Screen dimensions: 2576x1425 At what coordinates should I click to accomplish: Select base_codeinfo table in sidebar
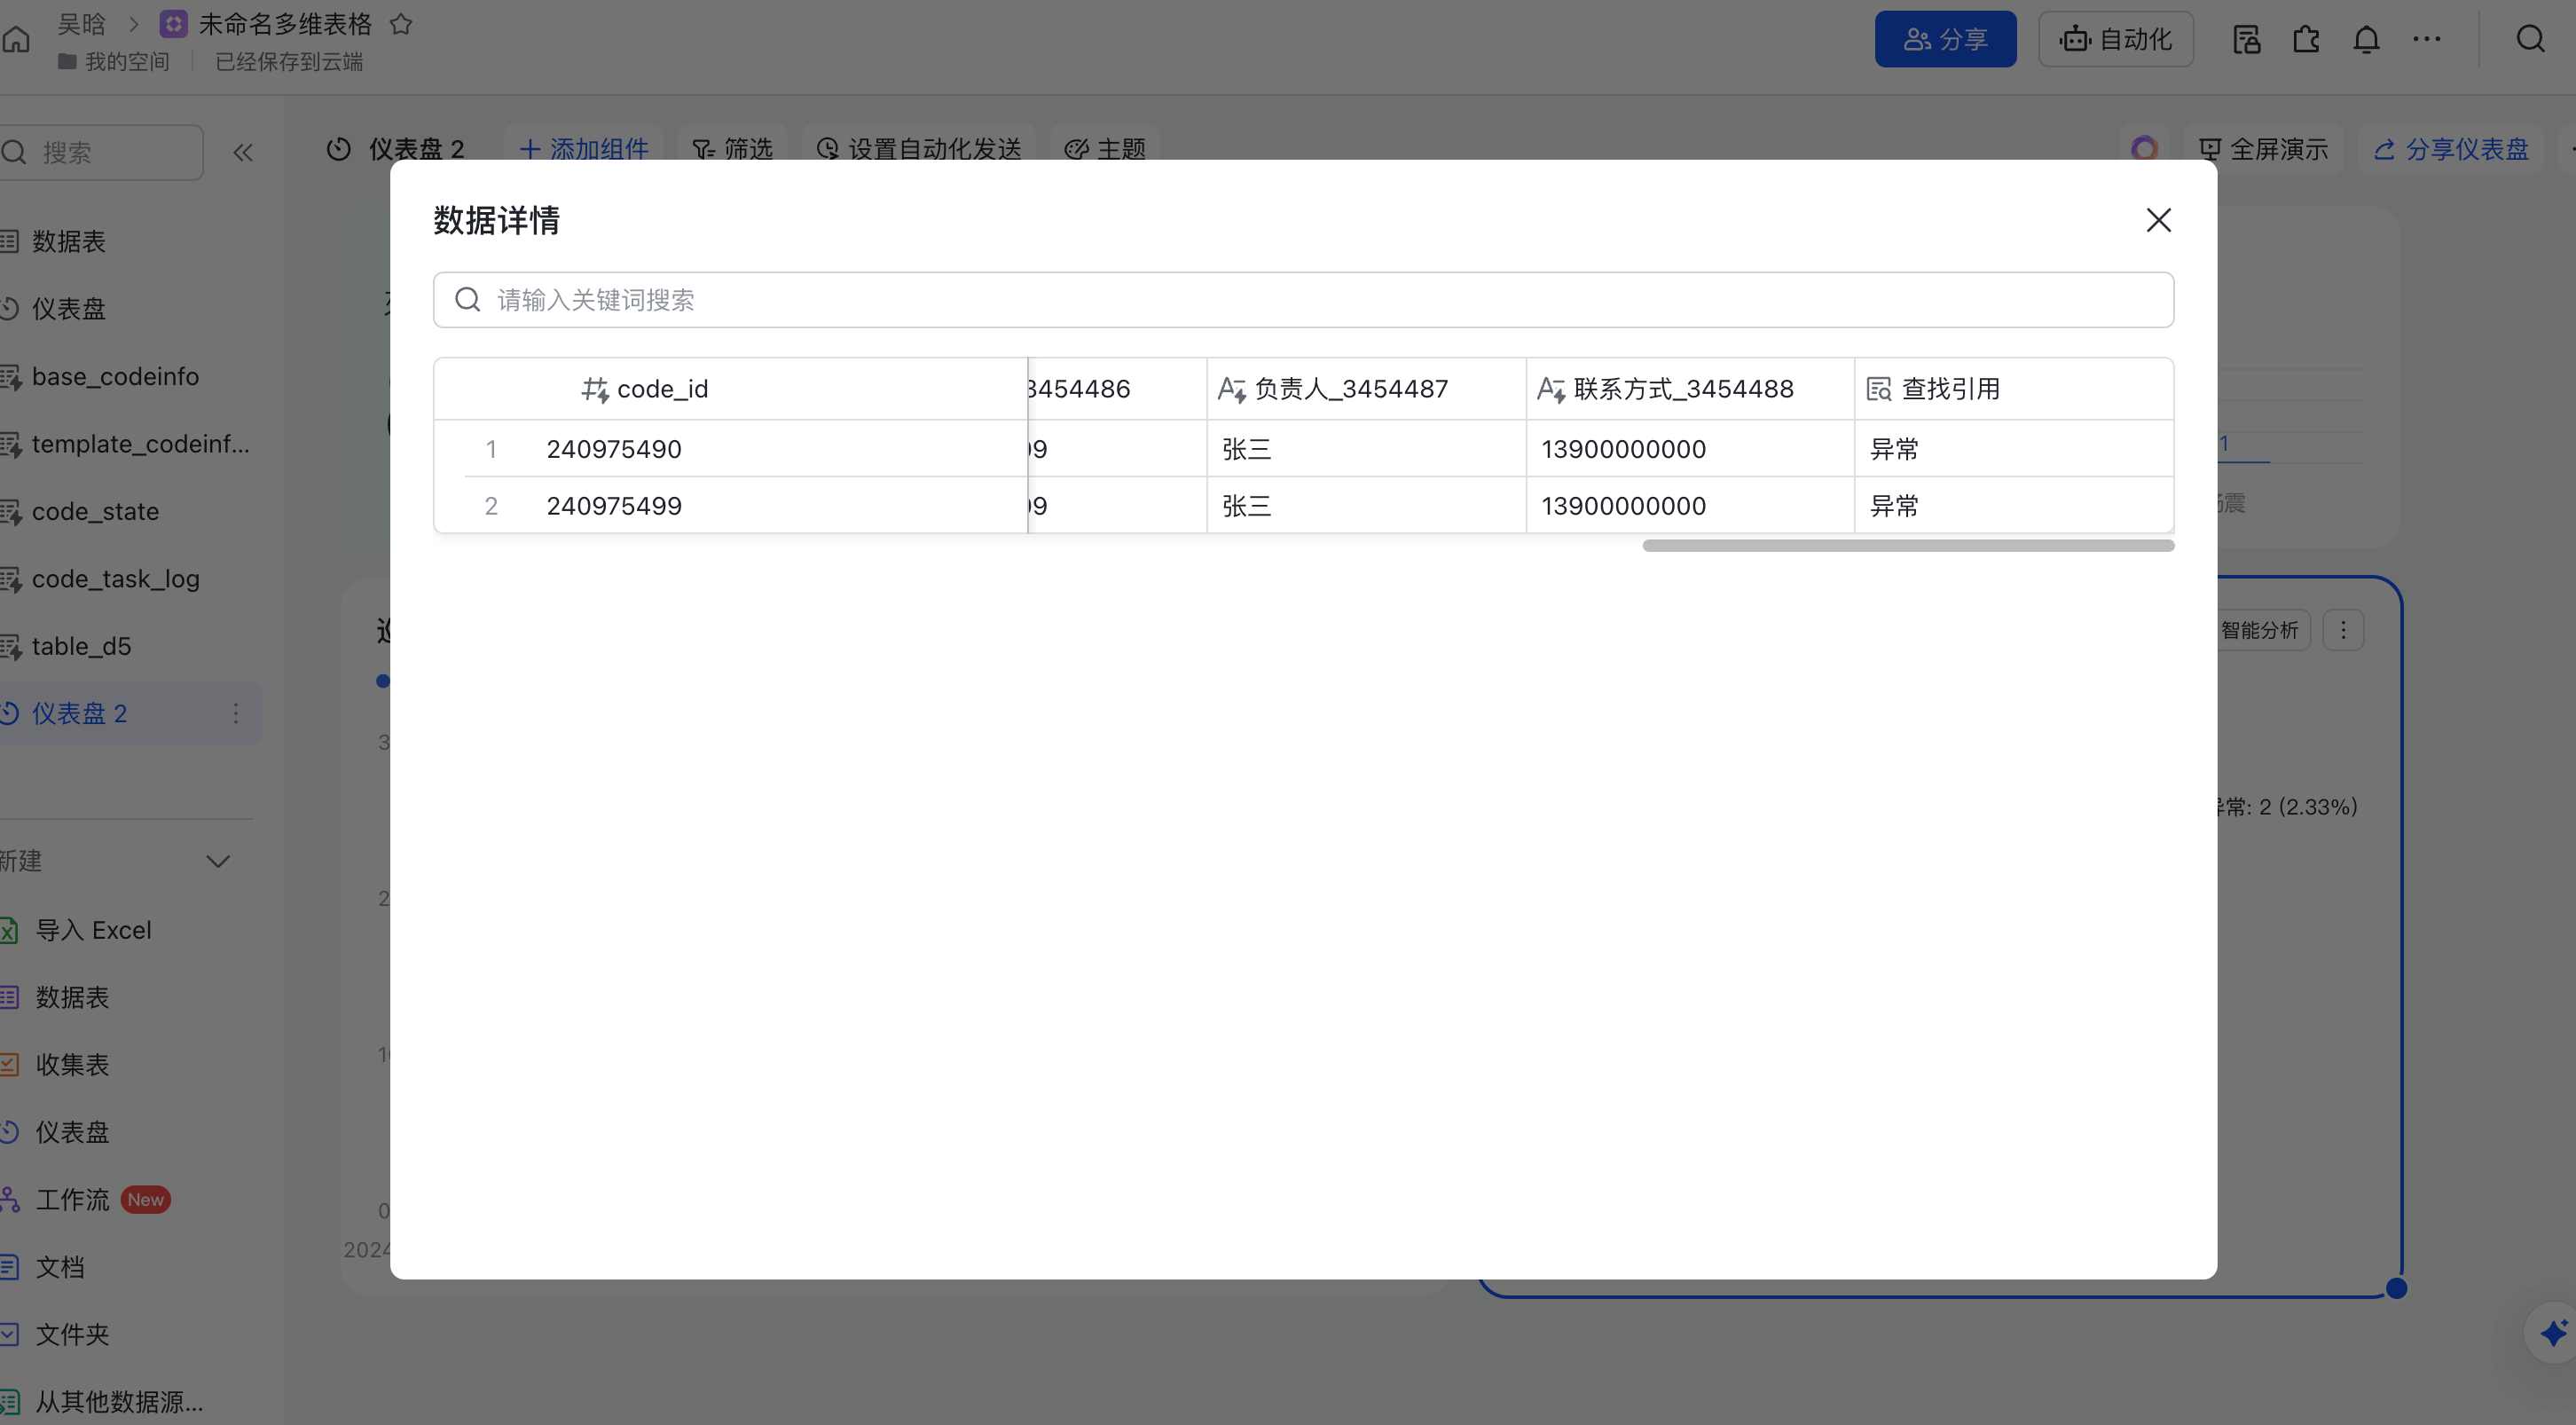(x=115, y=376)
